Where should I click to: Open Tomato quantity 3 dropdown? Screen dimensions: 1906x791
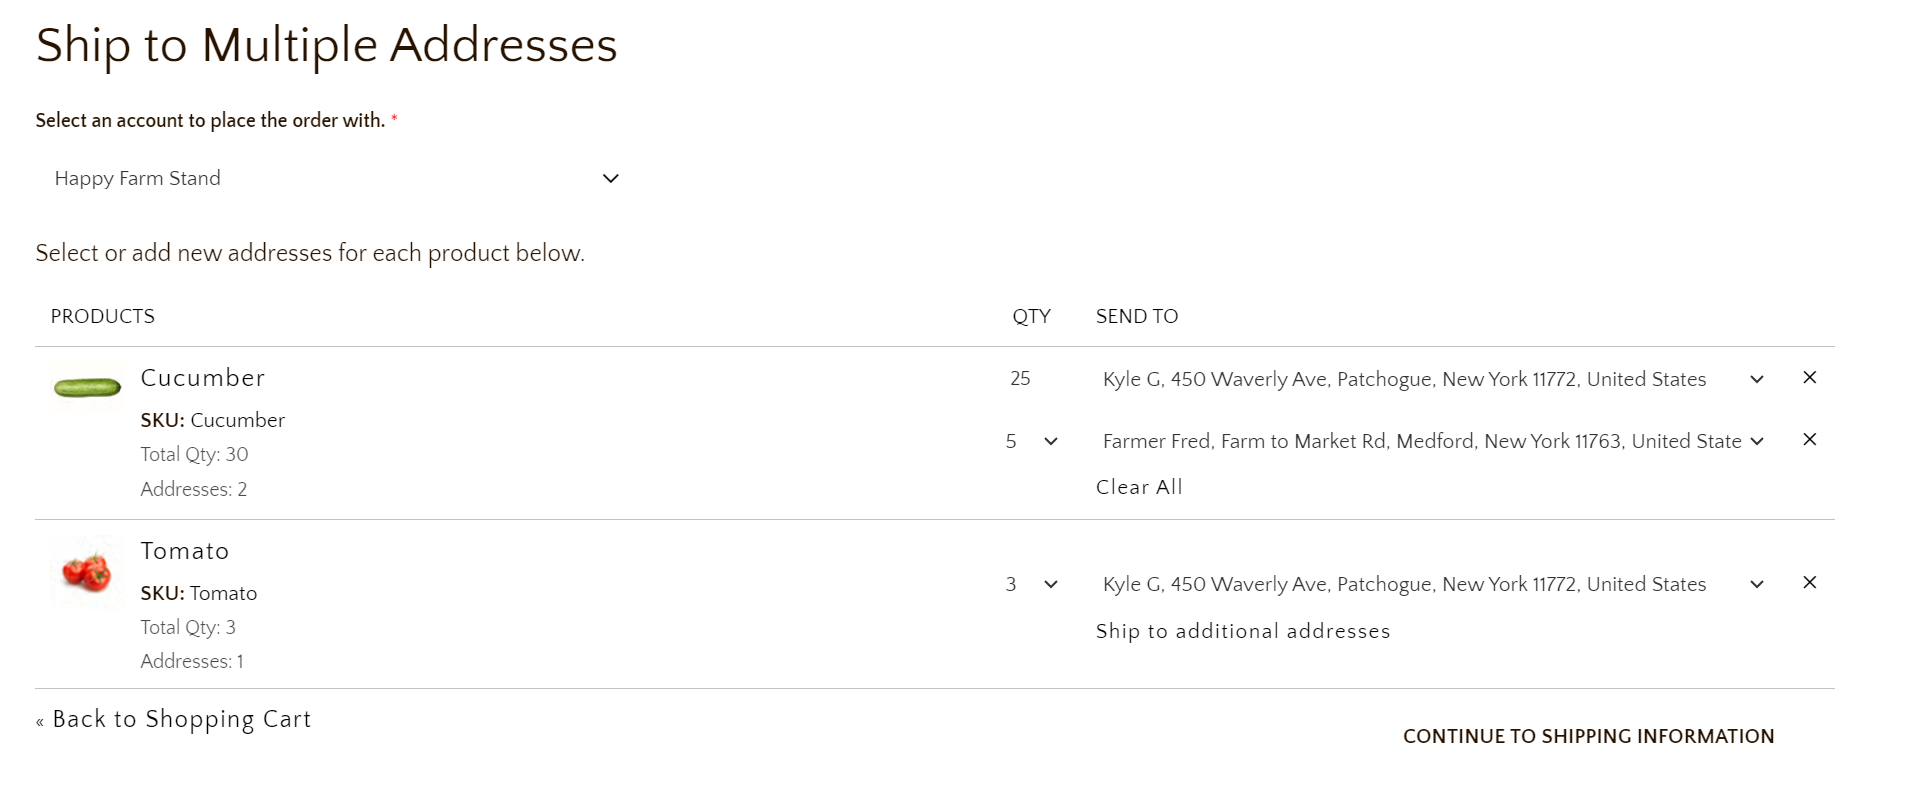pos(1031,585)
